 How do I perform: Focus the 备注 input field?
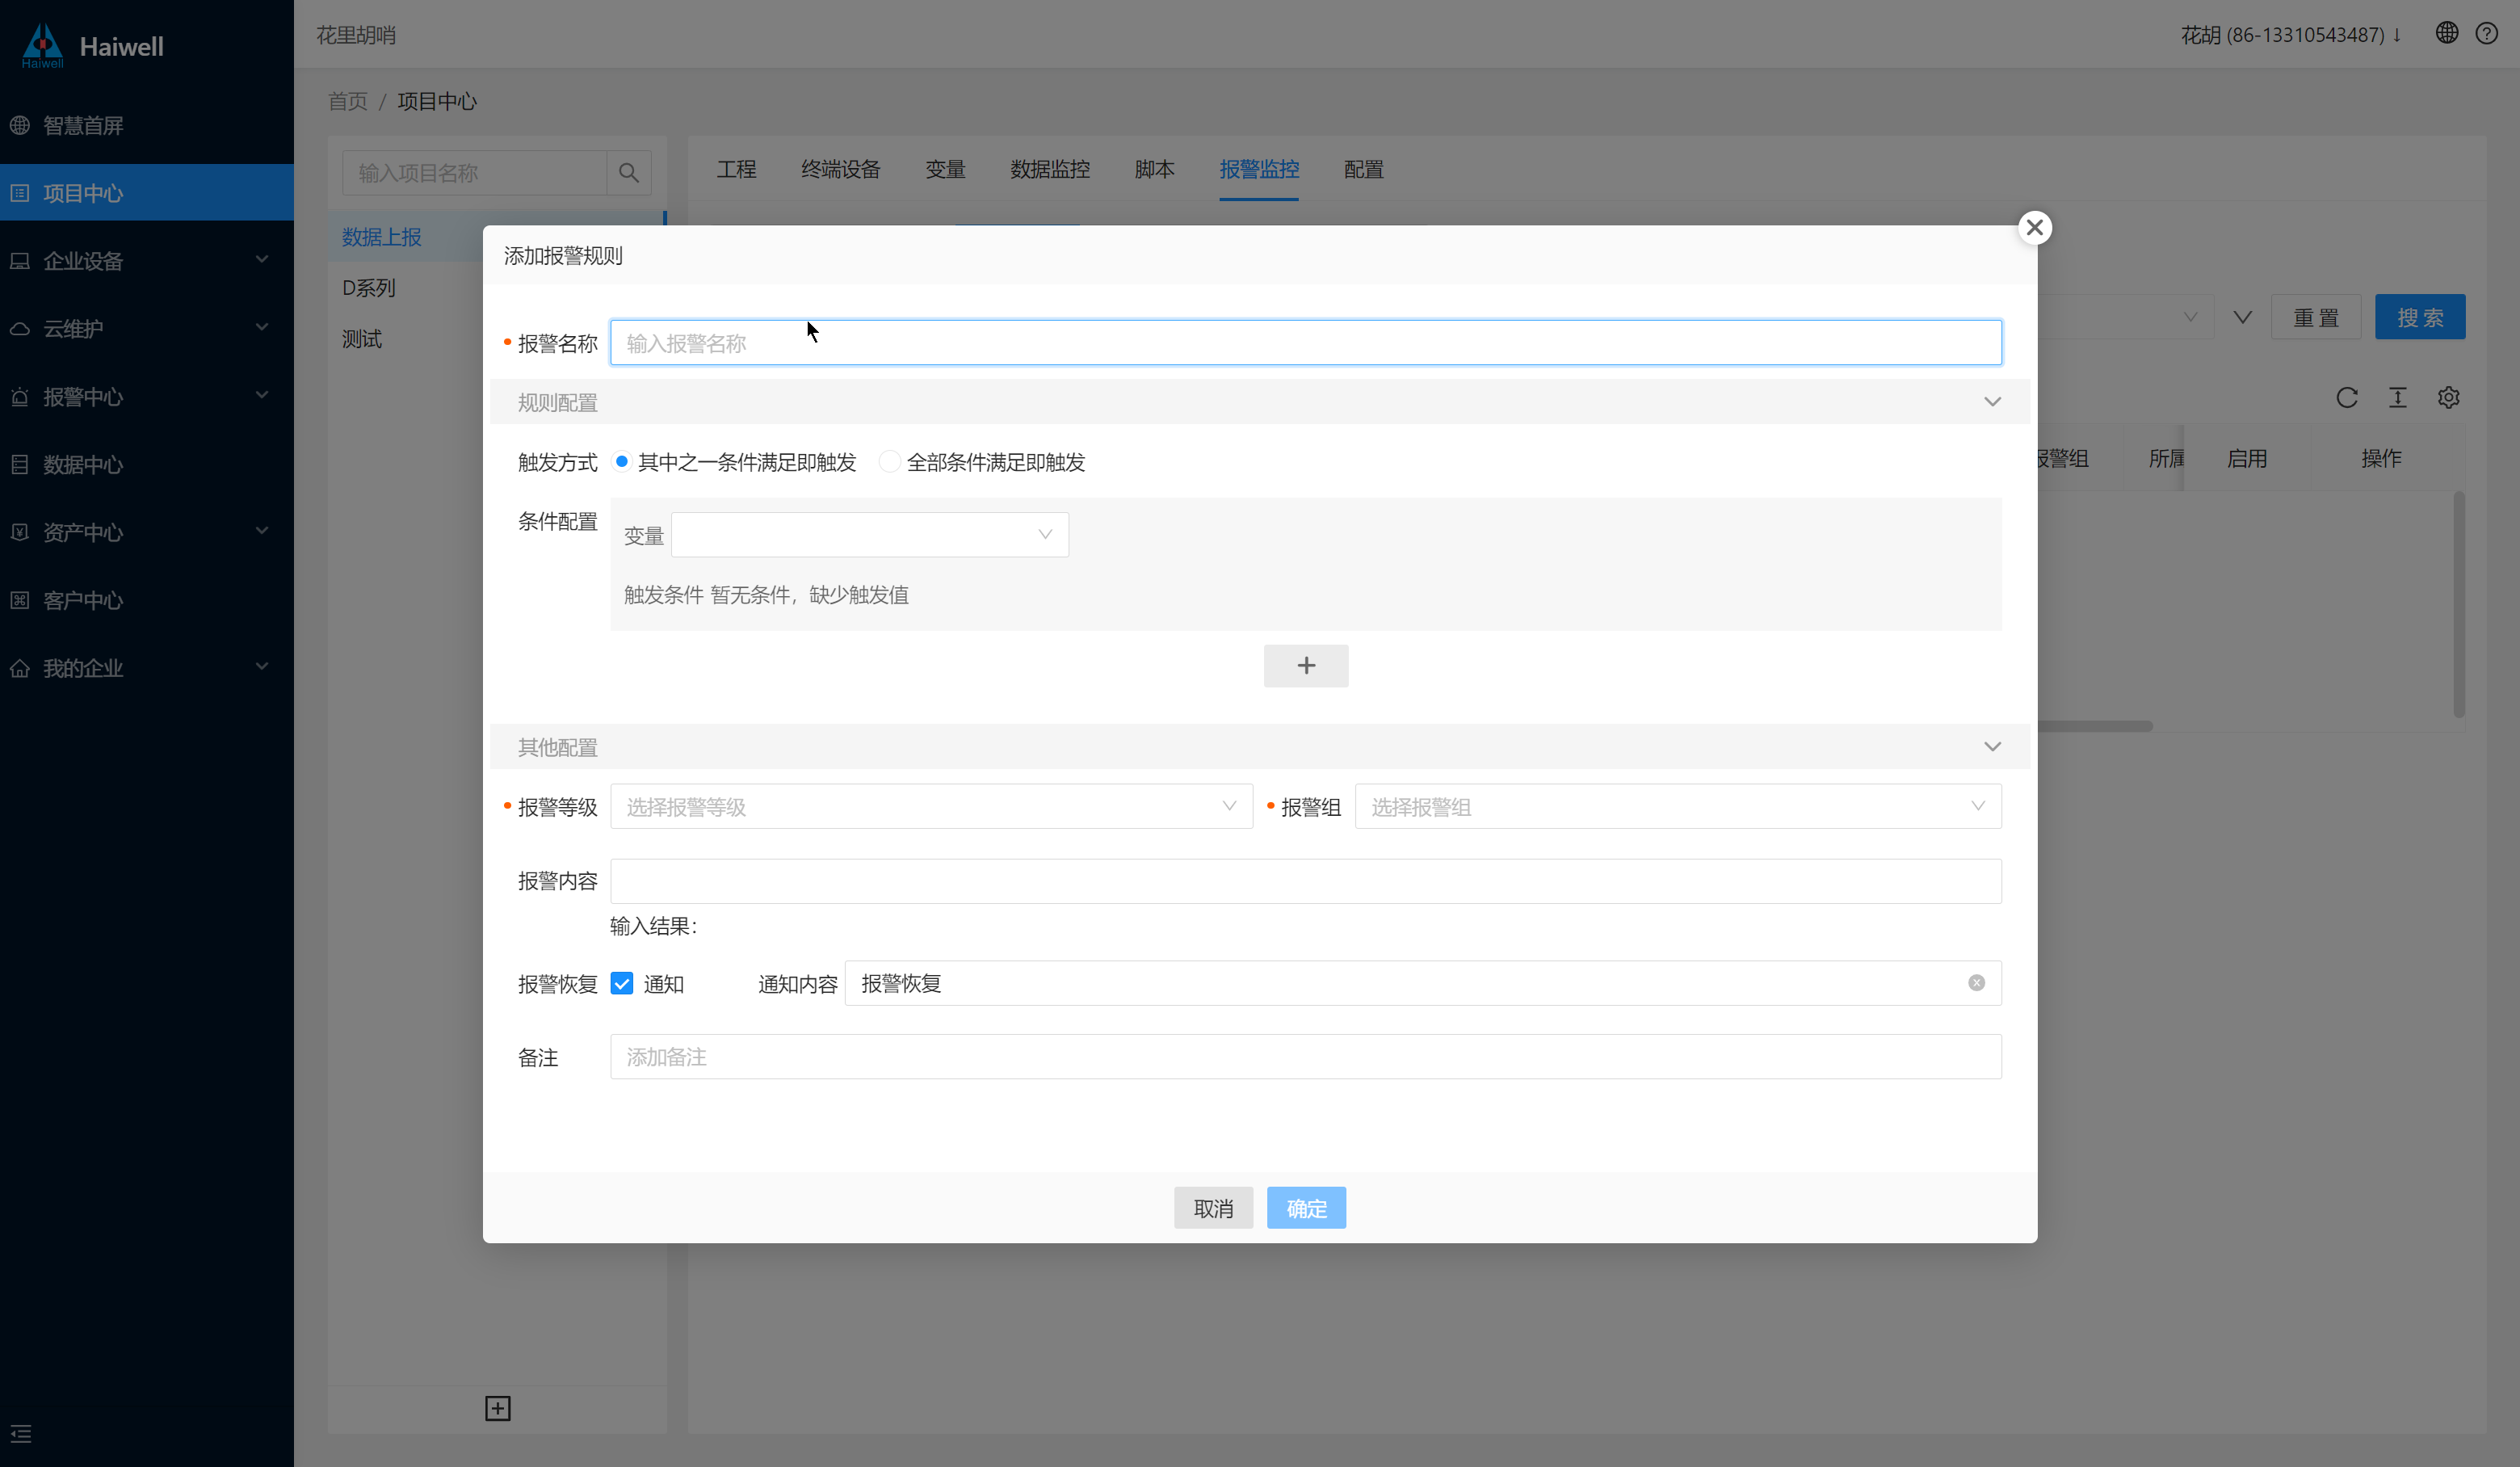[1306, 1057]
